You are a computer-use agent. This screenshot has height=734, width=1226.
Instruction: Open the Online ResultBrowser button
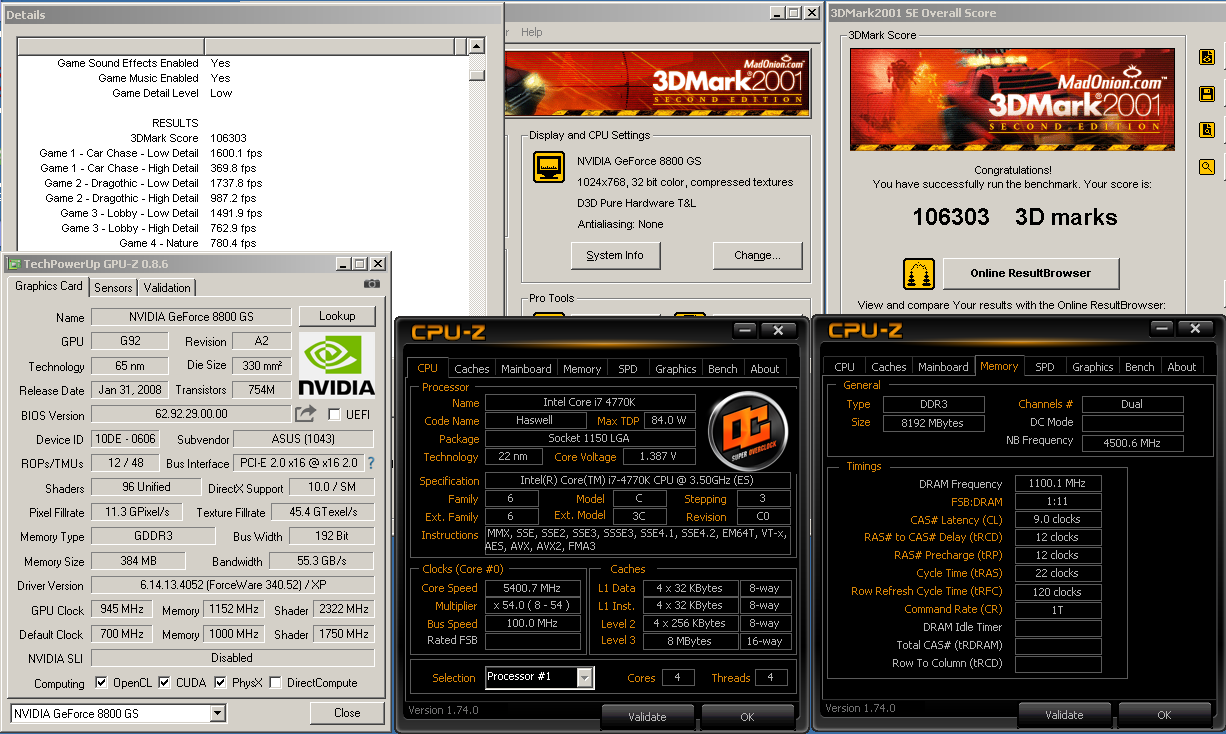click(x=1030, y=273)
